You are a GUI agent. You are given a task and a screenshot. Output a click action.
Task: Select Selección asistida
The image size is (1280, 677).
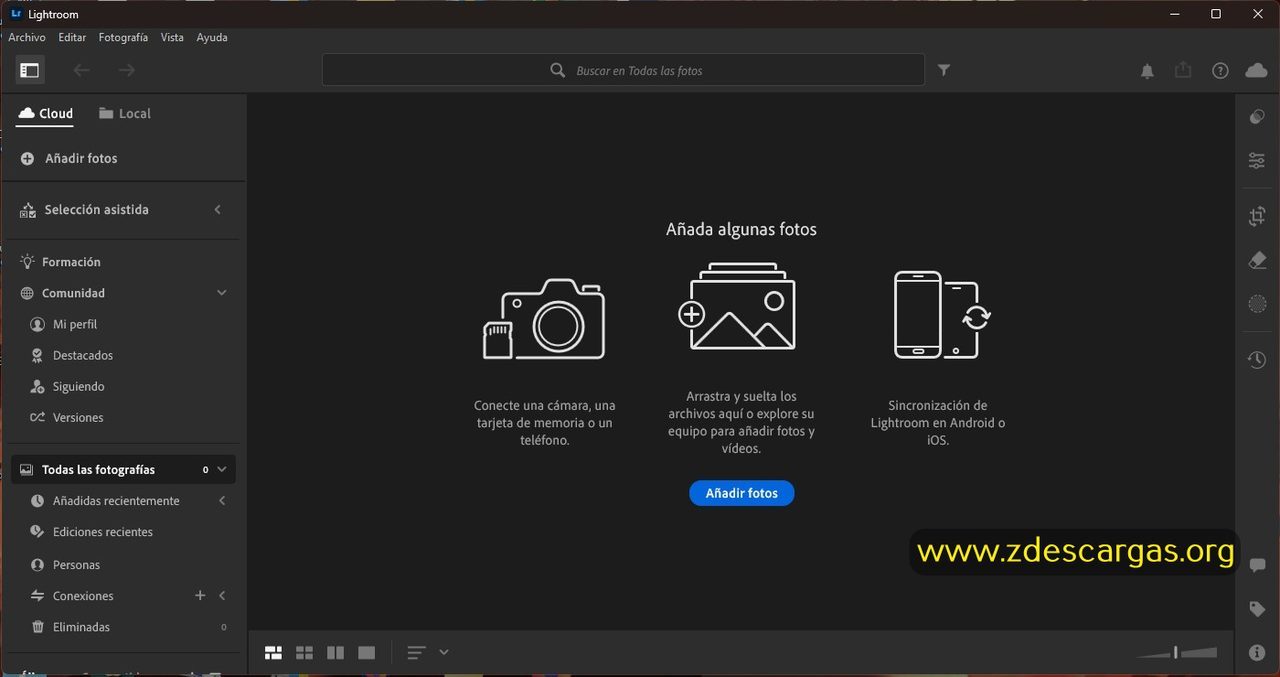click(x=96, y=210)
